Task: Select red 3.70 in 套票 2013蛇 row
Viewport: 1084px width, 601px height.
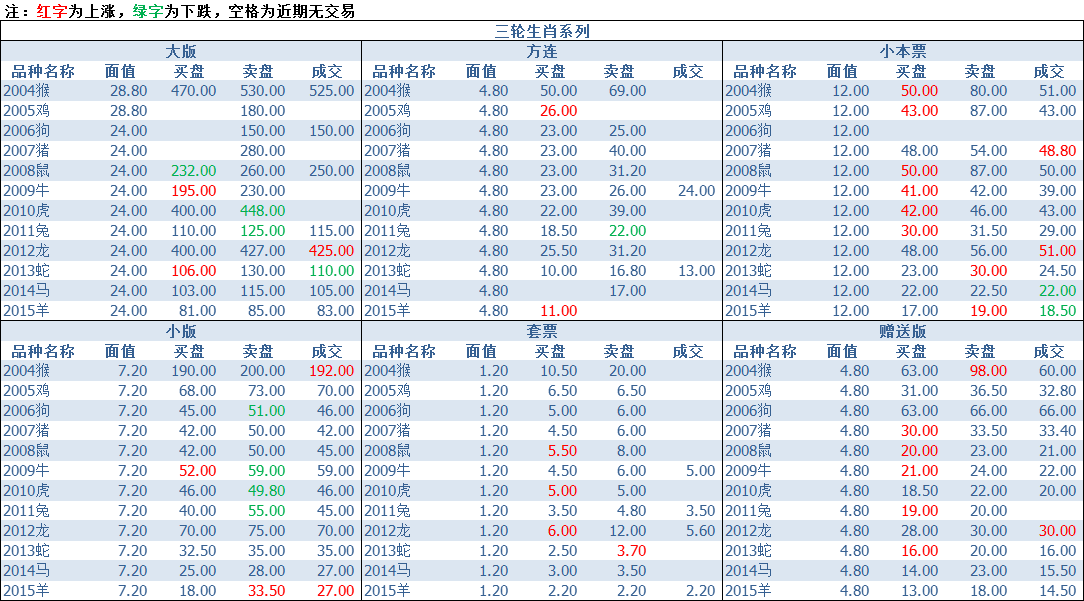Action: 632,551
